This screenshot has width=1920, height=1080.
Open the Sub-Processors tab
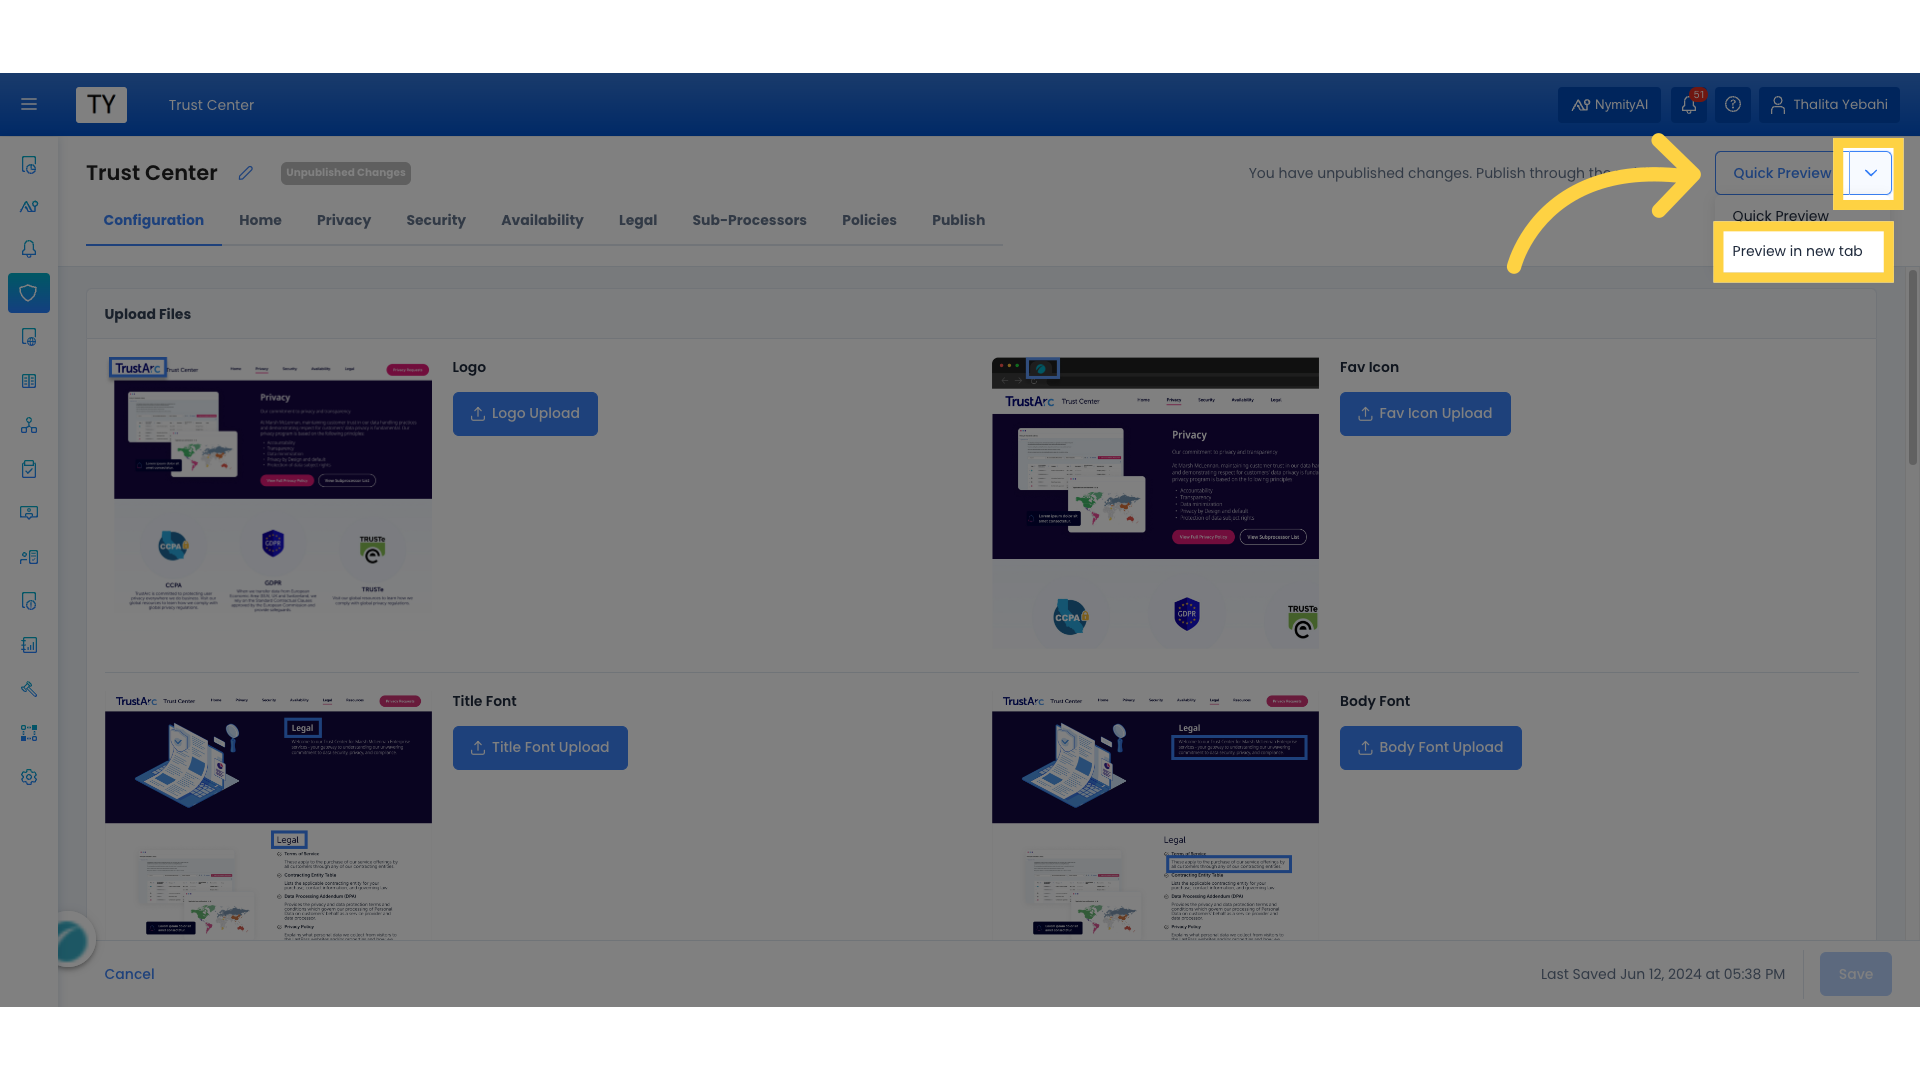(x=749, y=220)
